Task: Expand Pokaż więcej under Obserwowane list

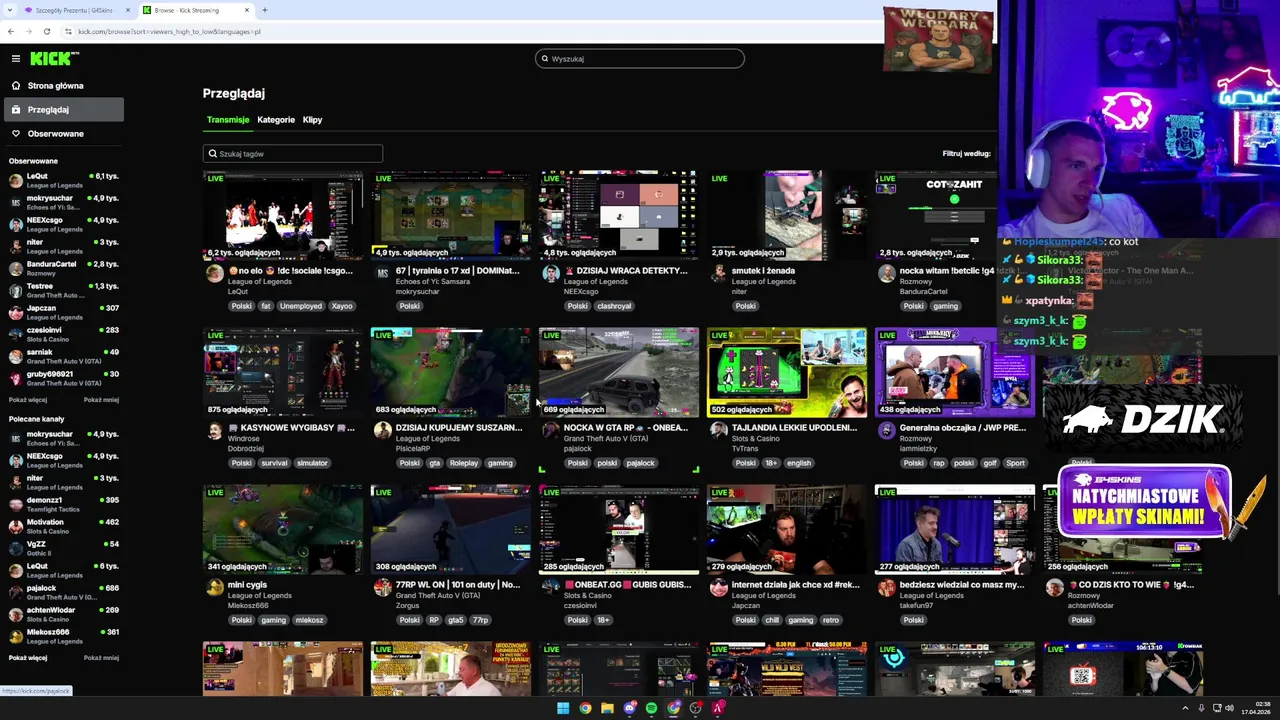Action: pos(28,400)
